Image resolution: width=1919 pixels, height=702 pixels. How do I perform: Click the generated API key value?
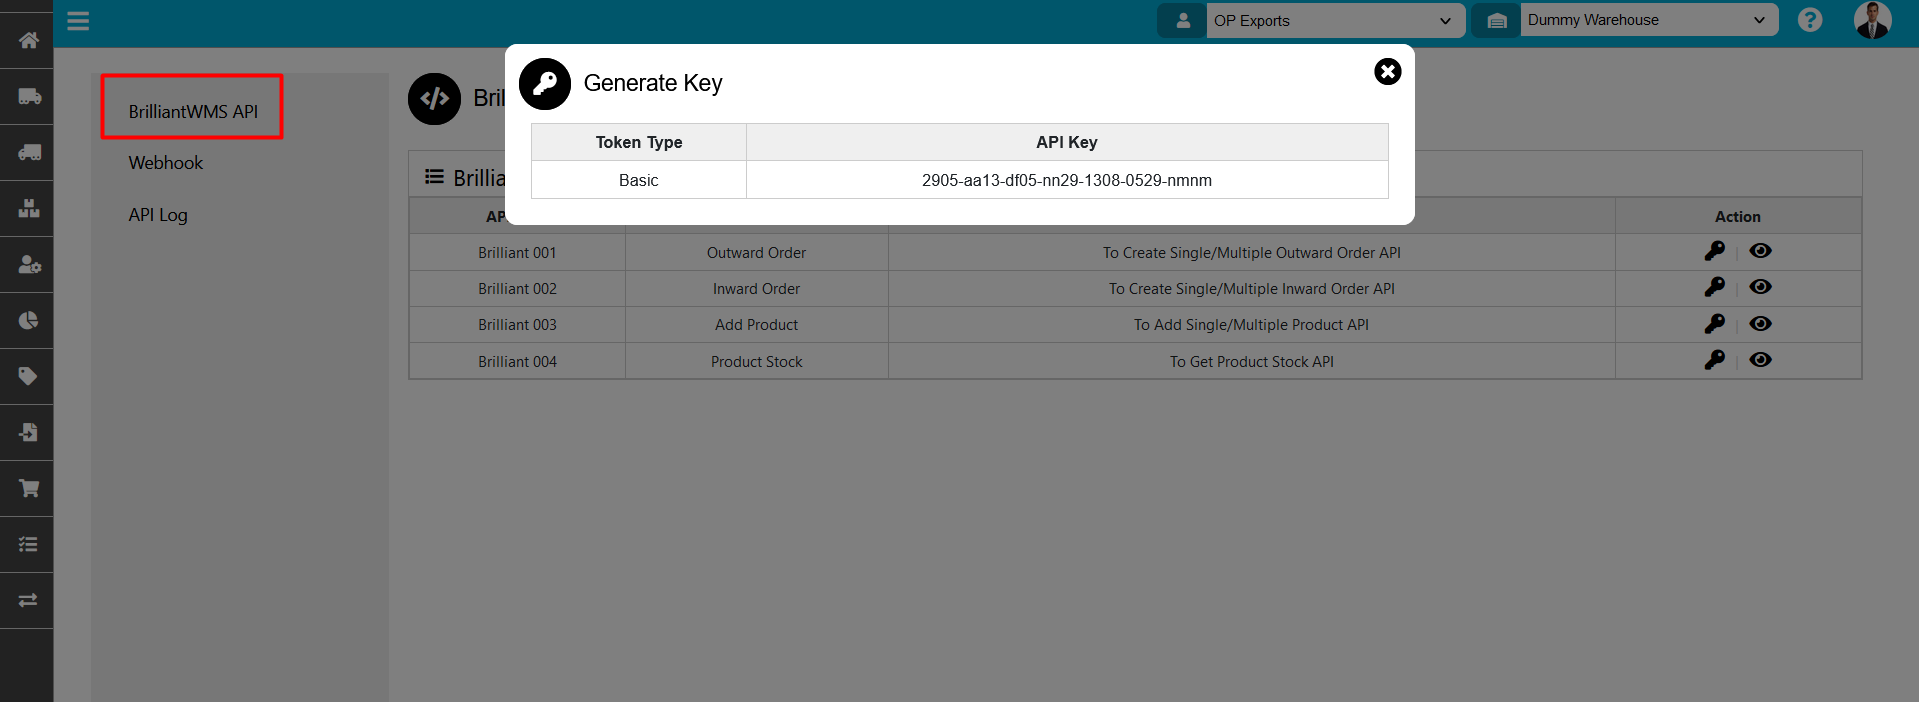[1066, 180]
